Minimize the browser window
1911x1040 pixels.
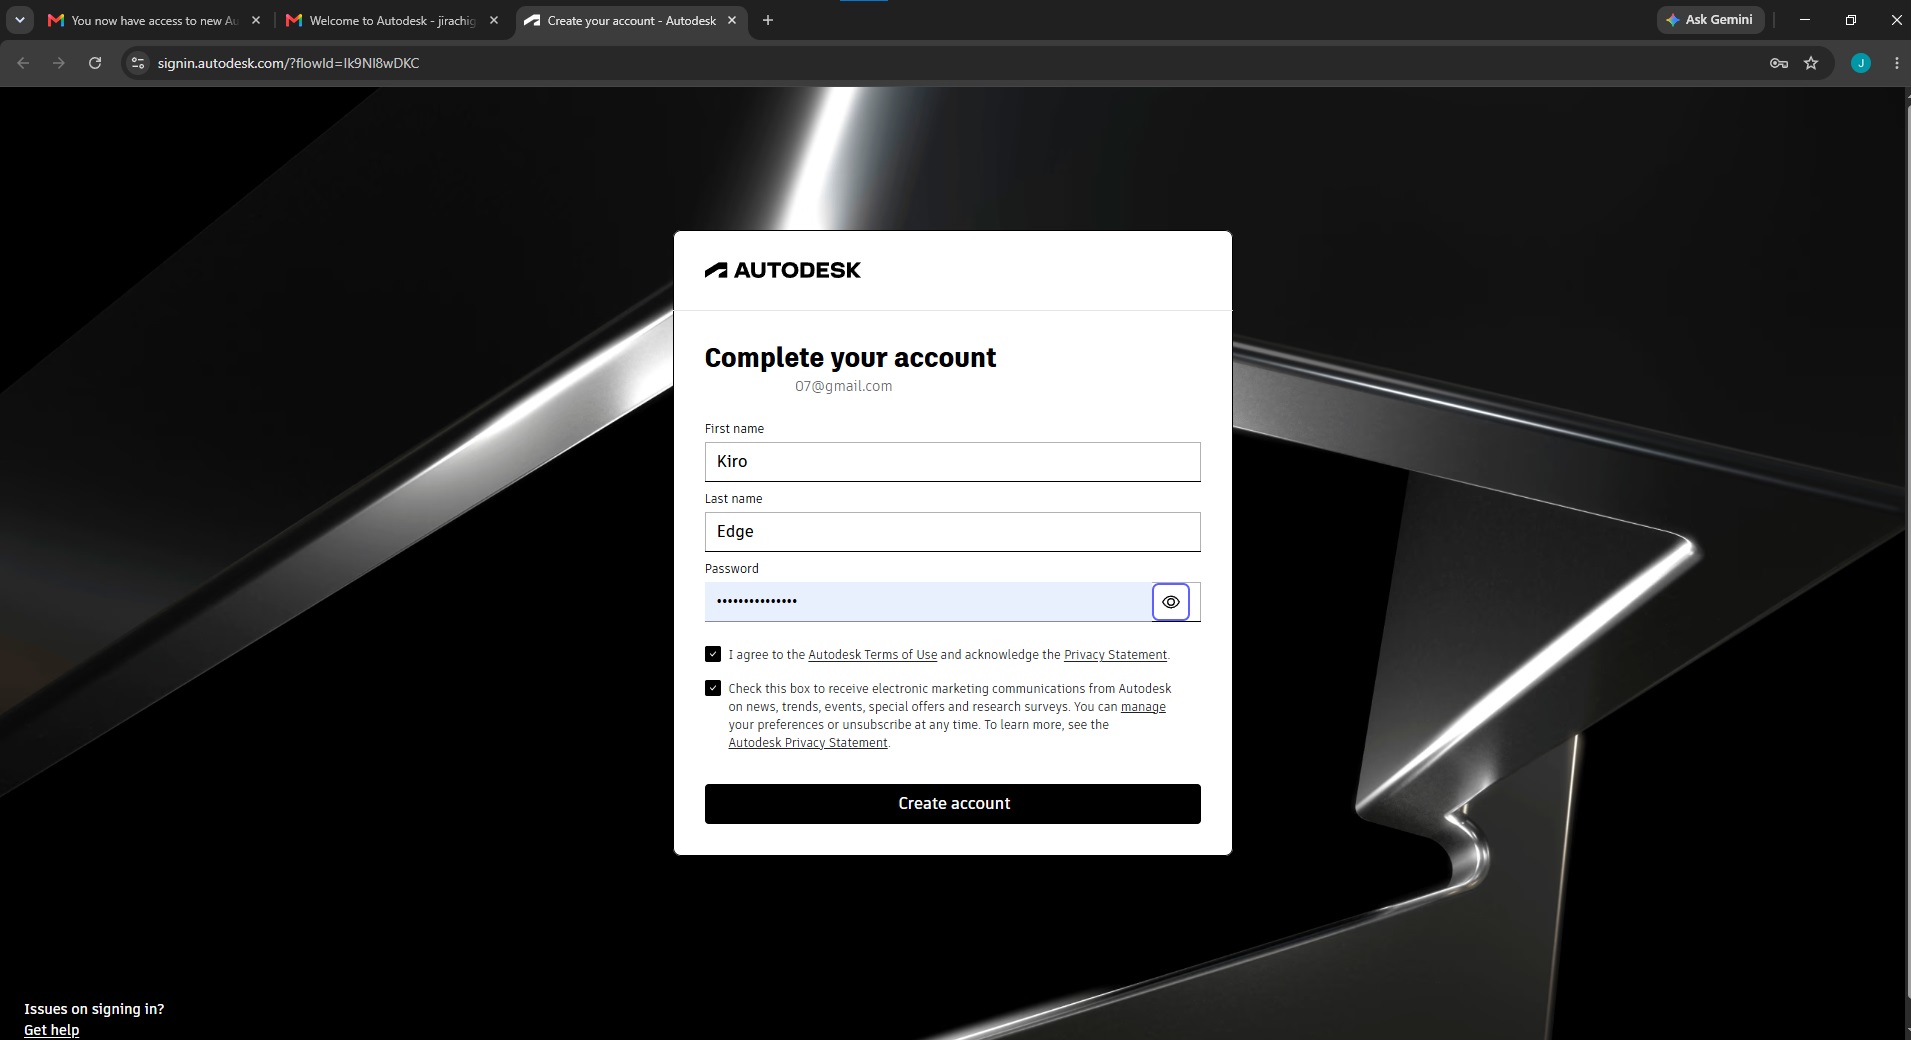(1805, 20)
